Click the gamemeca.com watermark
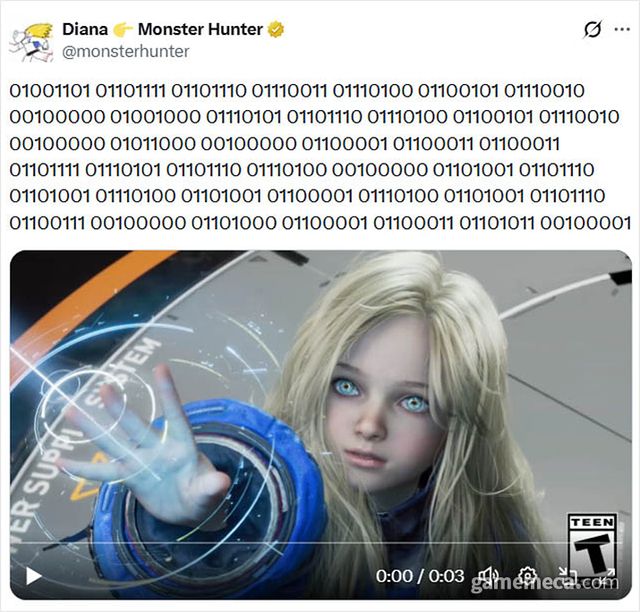The width and height of the screenshot is (640, 612). pos(545,583)
